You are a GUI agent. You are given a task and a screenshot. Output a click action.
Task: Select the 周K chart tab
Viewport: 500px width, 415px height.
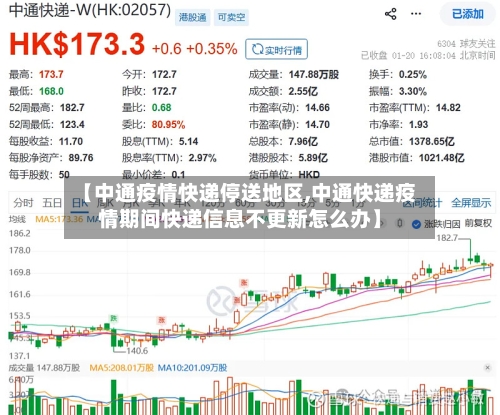(x=105, y=203)
